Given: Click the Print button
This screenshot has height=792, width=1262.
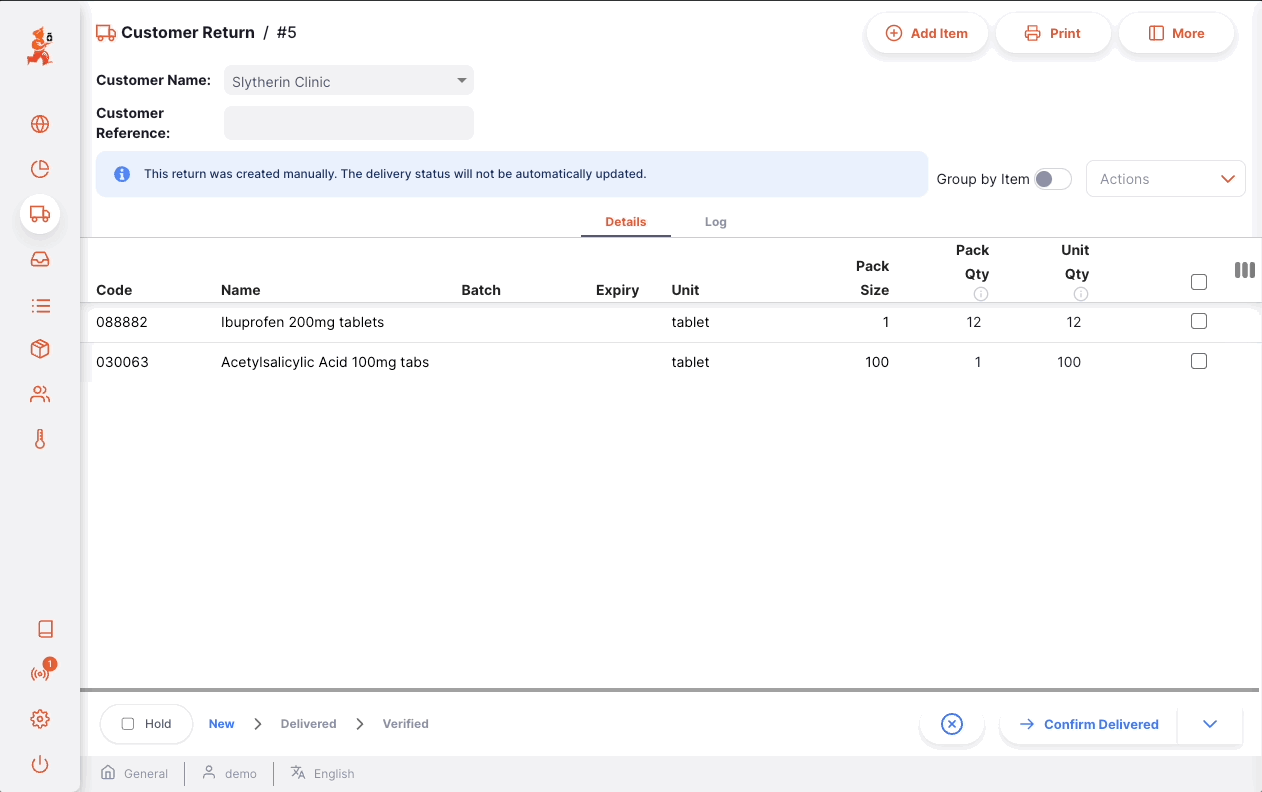Looking at the screenshot, I should pyautogui.click(x=1053, y=33).
